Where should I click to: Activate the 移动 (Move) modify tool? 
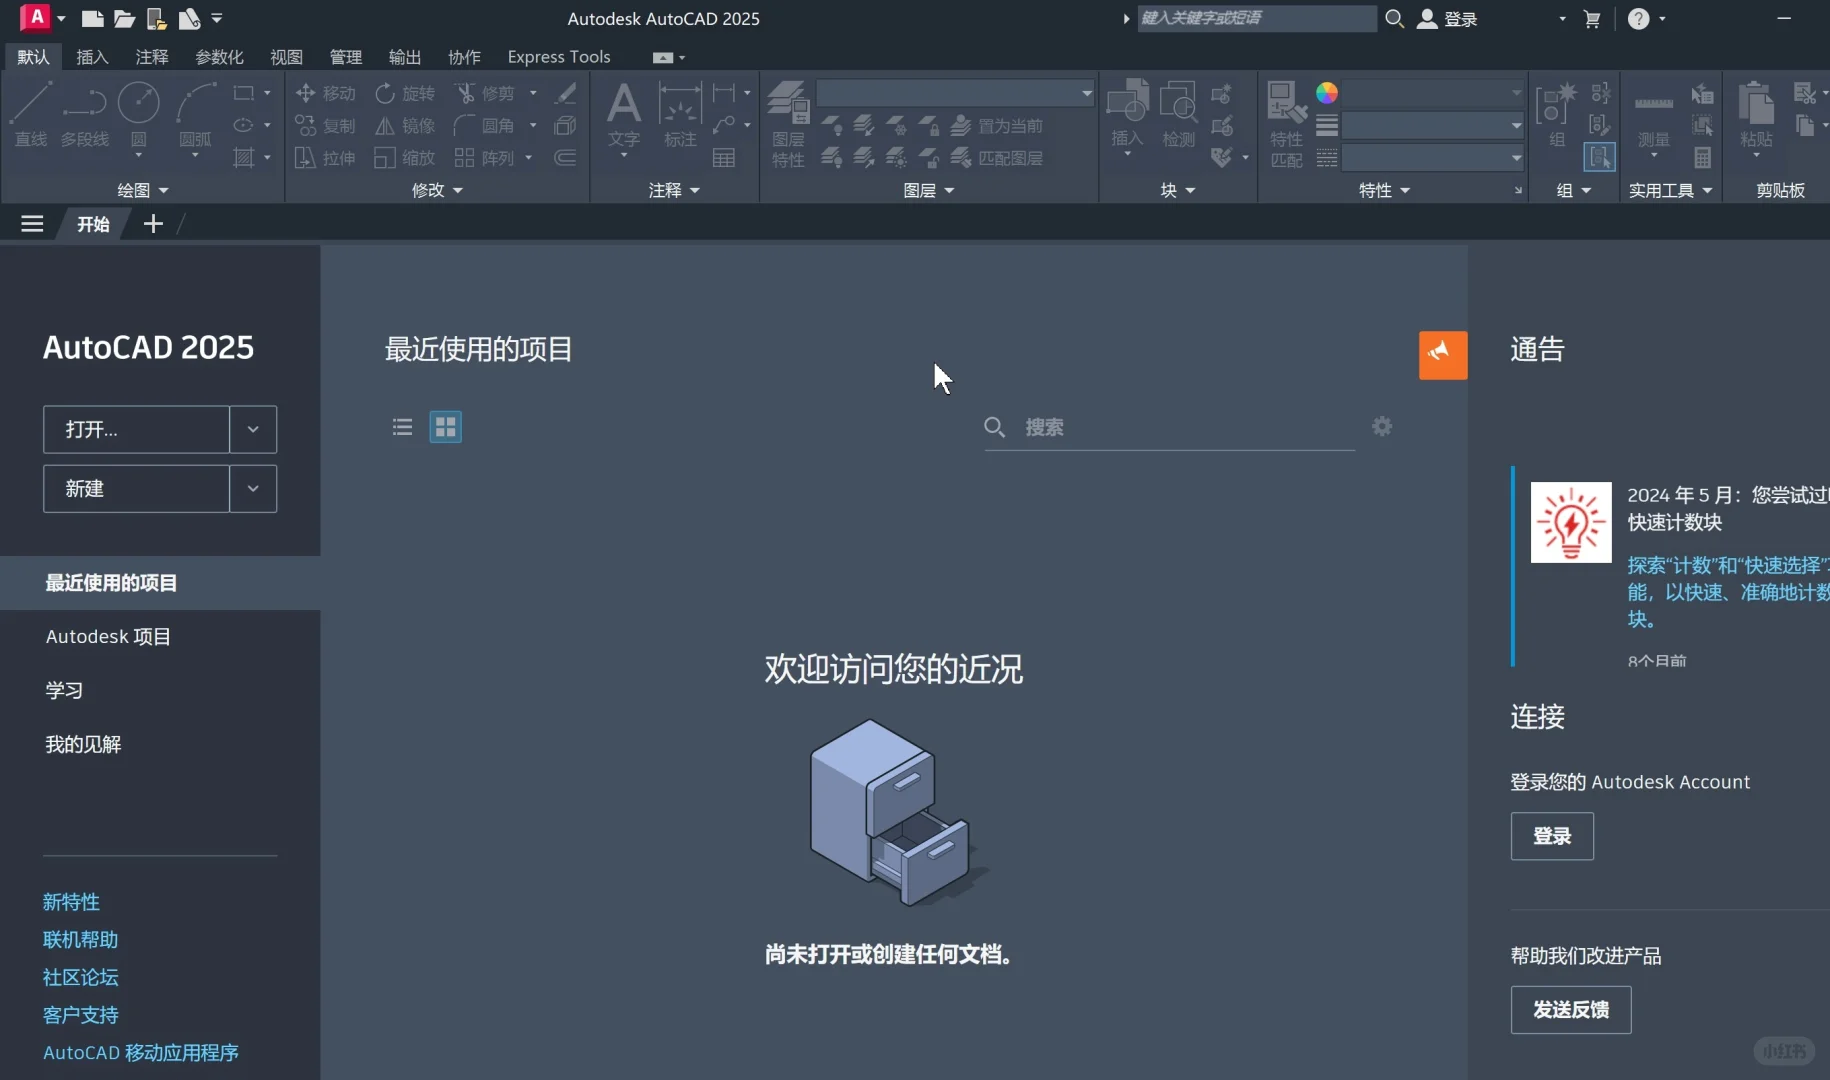tap(324, 93)
